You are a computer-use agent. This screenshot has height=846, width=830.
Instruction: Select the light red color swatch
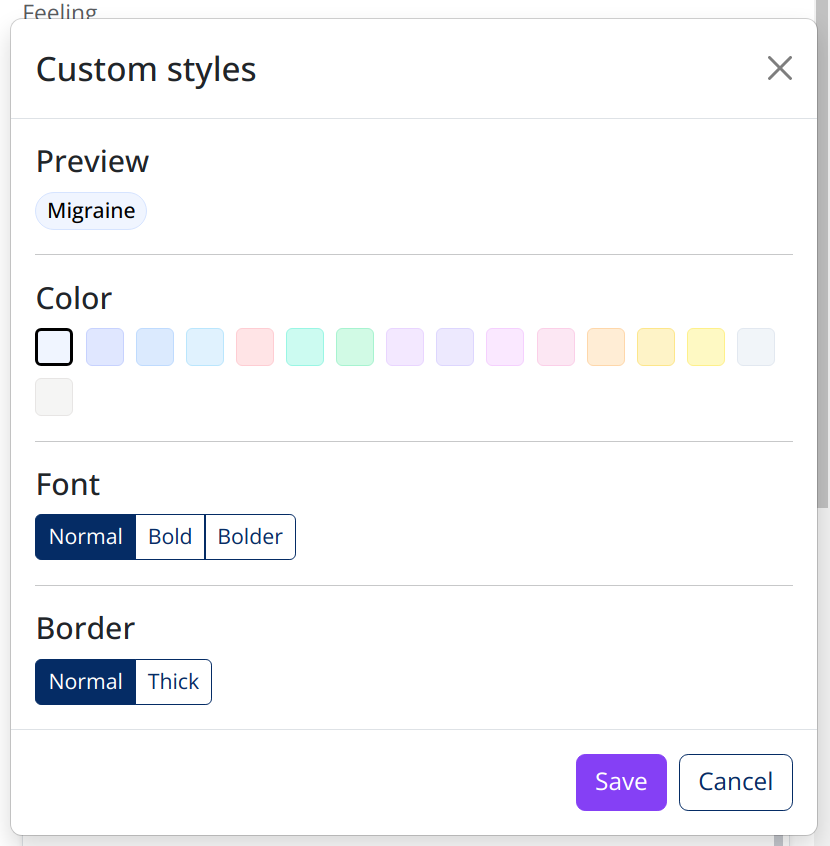pyautogui.click(x=255, y=347)
